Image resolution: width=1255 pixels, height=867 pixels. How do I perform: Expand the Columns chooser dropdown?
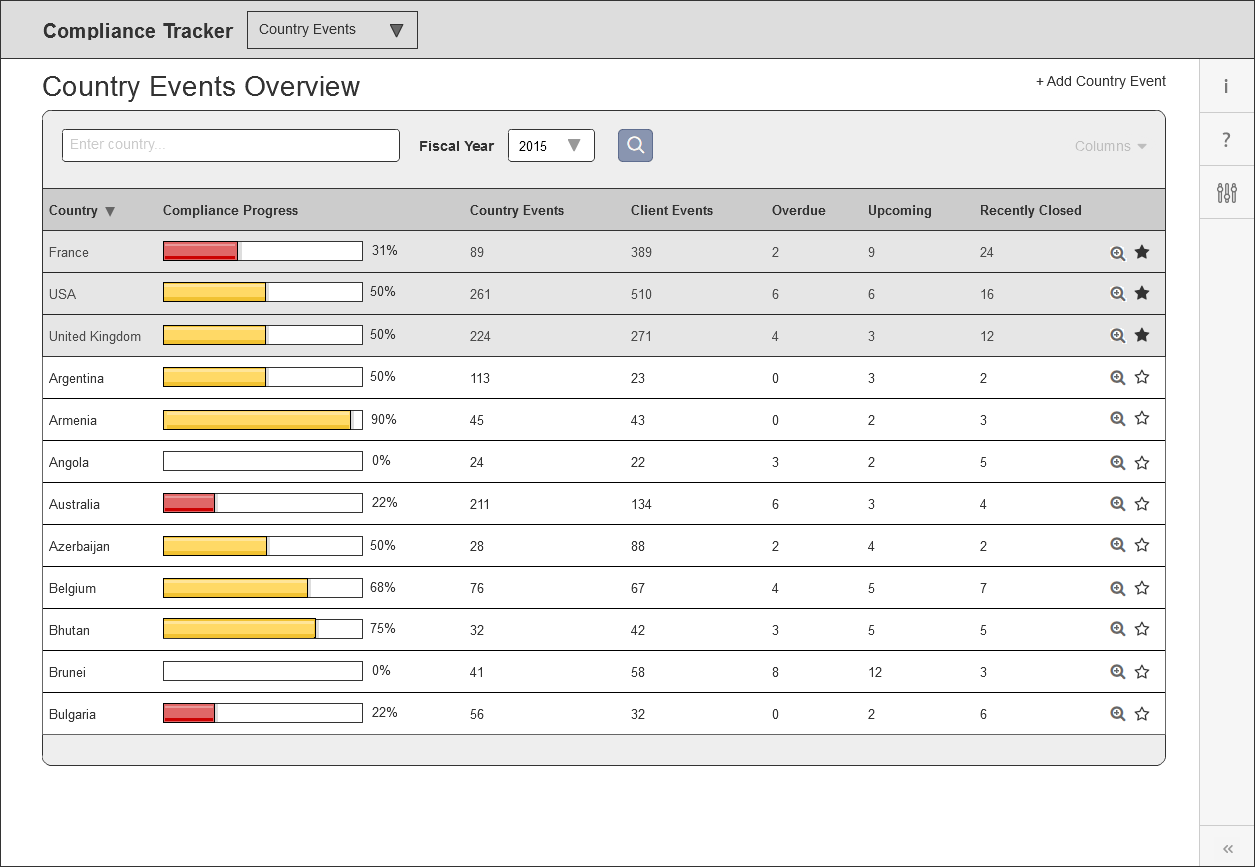click(1110, 146)
